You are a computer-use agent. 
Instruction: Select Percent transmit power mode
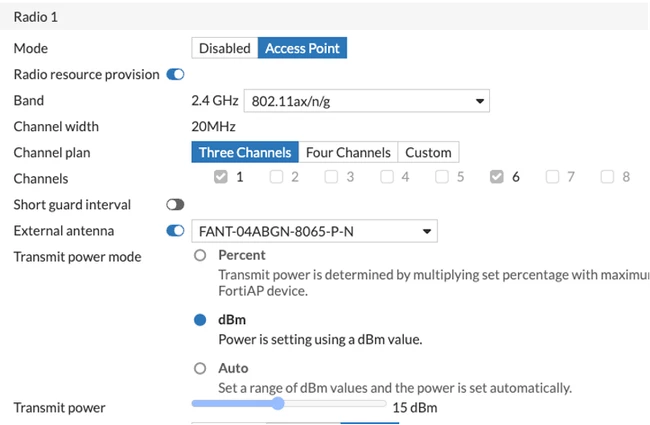(x=200, y=255)
